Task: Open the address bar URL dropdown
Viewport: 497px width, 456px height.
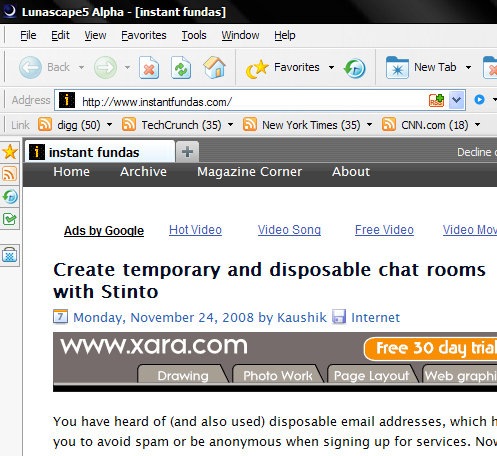Action: pyautogui.click(x=457, y=100)
